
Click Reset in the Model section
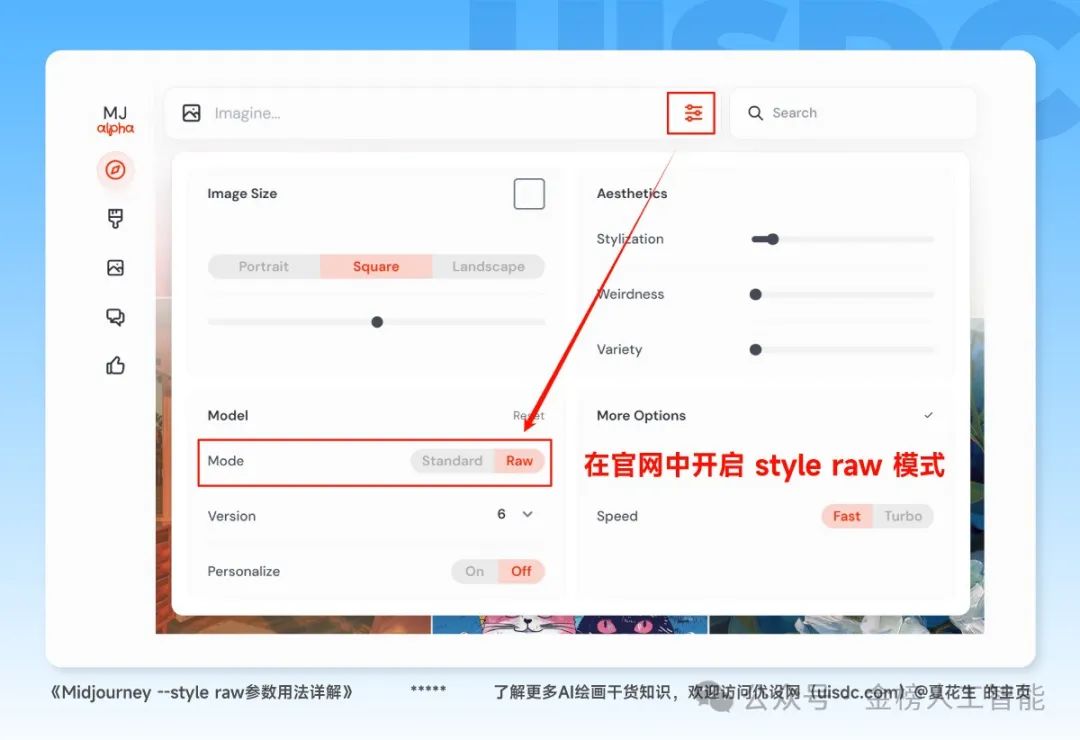pos(528,415)
